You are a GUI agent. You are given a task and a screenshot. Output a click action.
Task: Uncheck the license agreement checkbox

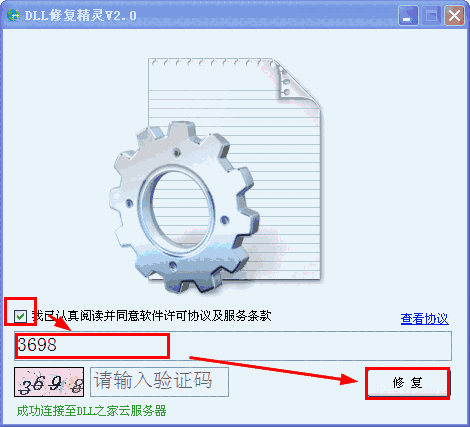point(20,316)
